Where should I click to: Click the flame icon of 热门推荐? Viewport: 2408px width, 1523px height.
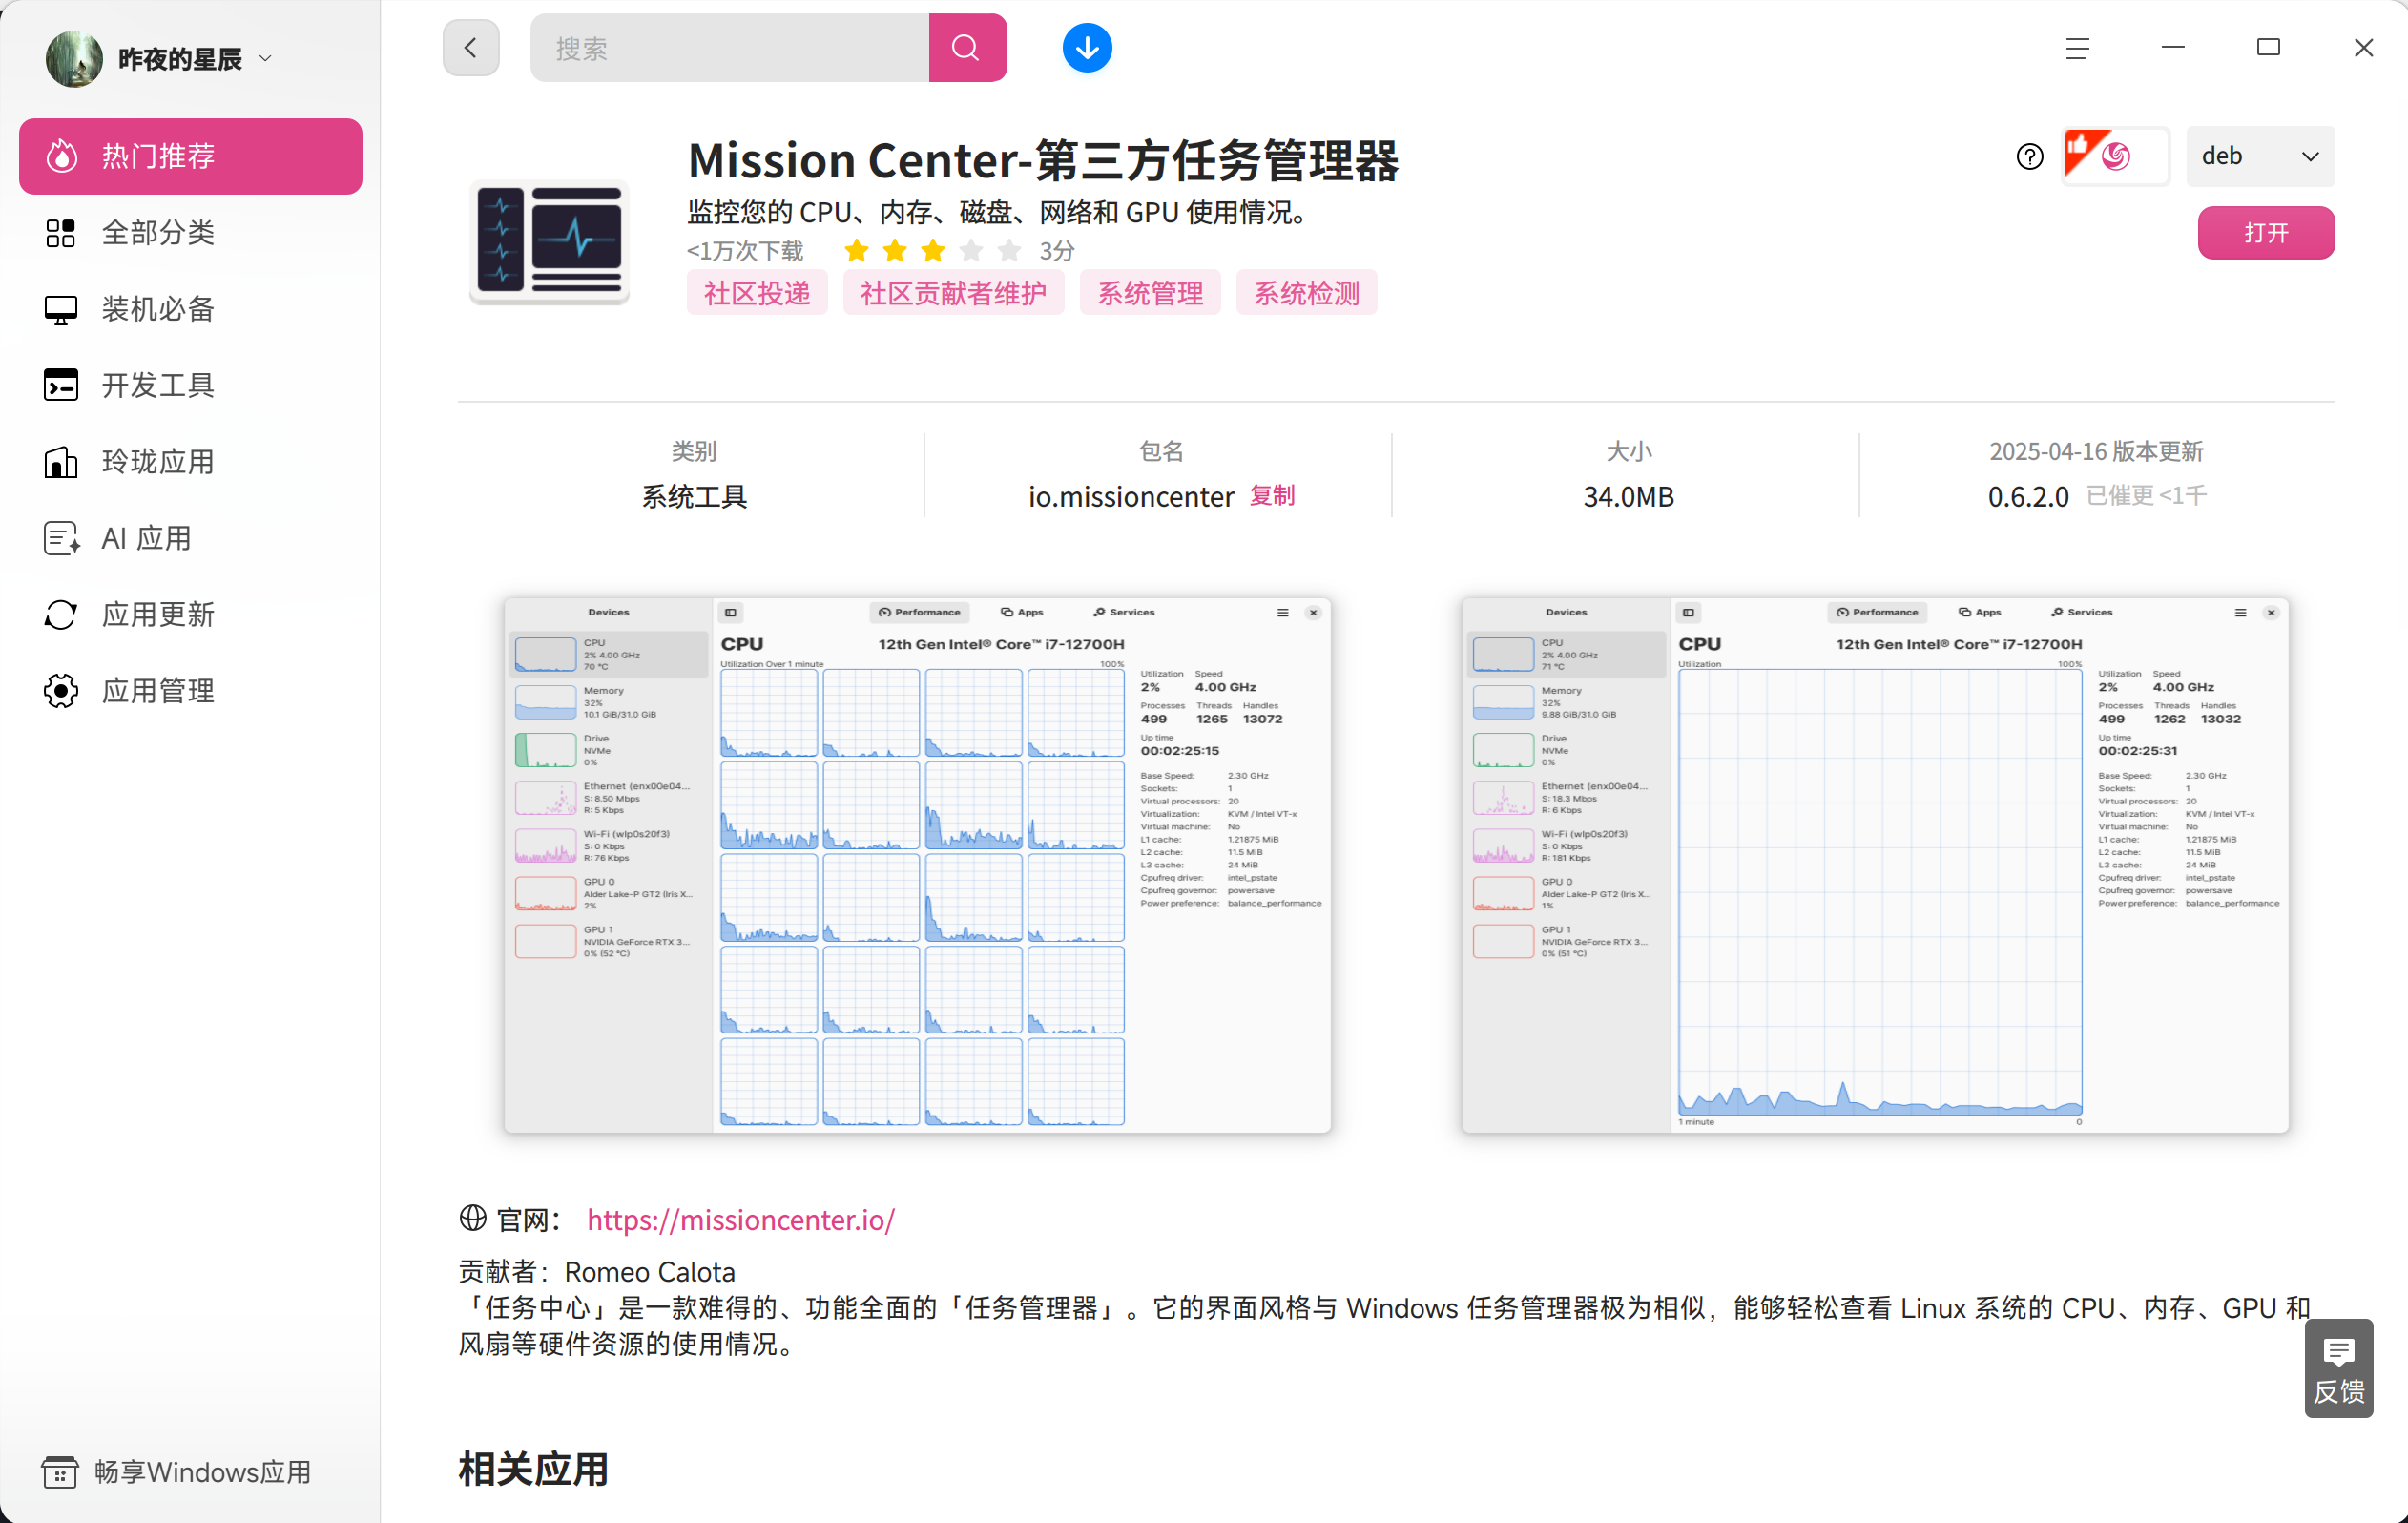click(x=62, y=156)
